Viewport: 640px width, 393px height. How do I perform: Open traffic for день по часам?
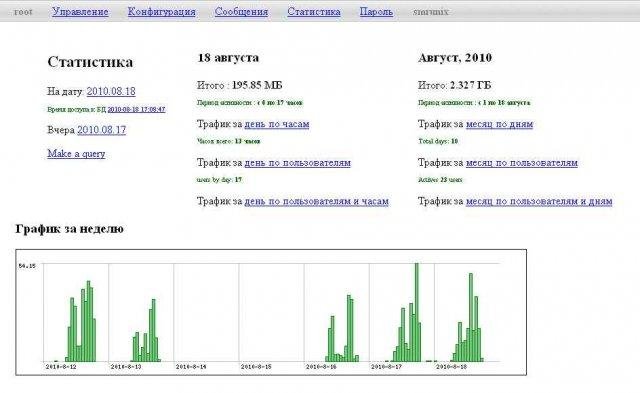276,124
